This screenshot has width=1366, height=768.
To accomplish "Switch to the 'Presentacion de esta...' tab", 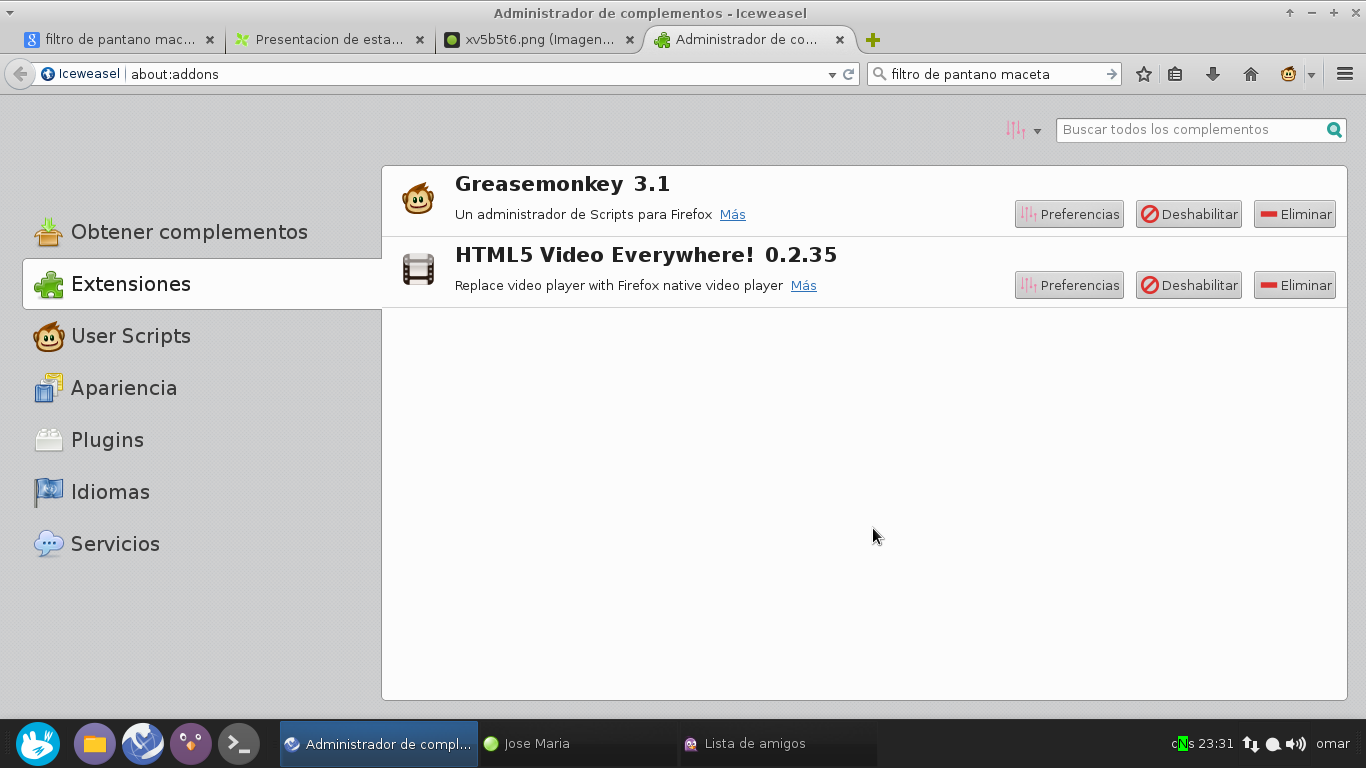I will (x=329, y=40).
